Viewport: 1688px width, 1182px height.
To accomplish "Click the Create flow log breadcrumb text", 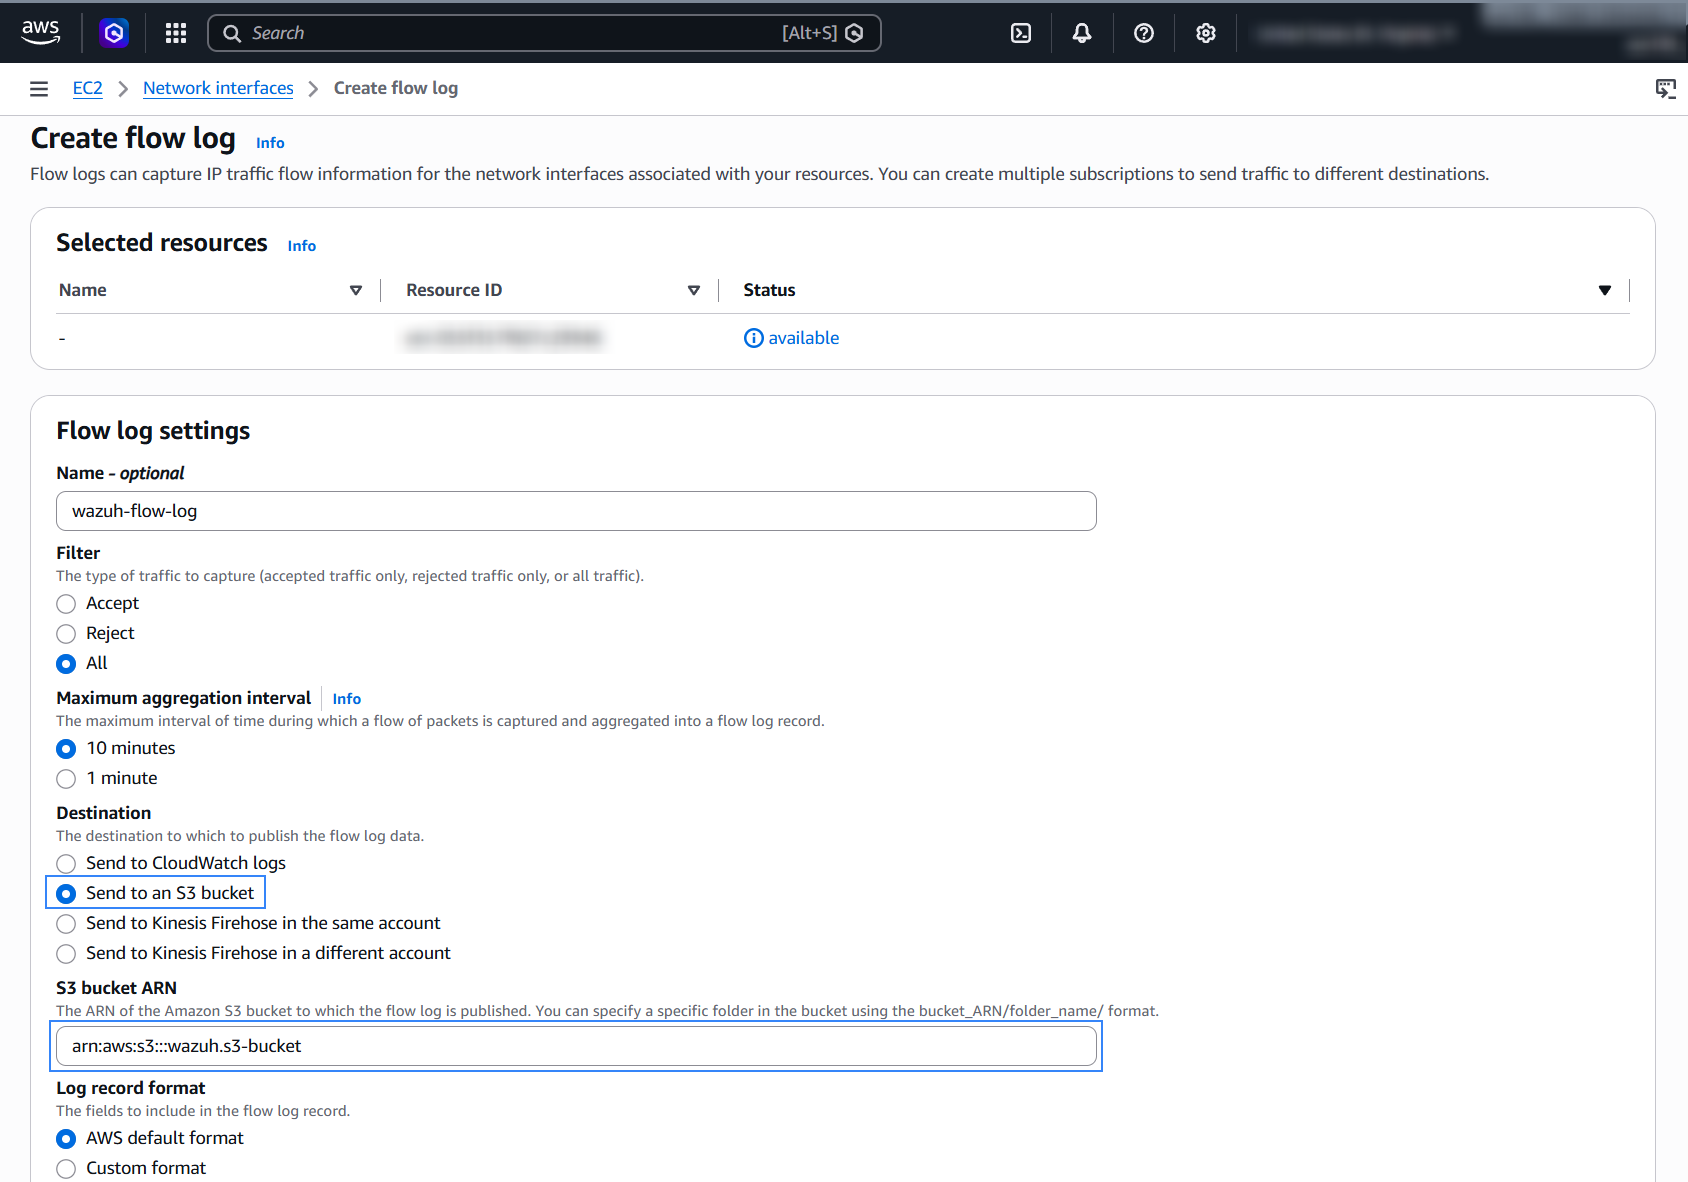I will click(396, 88).
